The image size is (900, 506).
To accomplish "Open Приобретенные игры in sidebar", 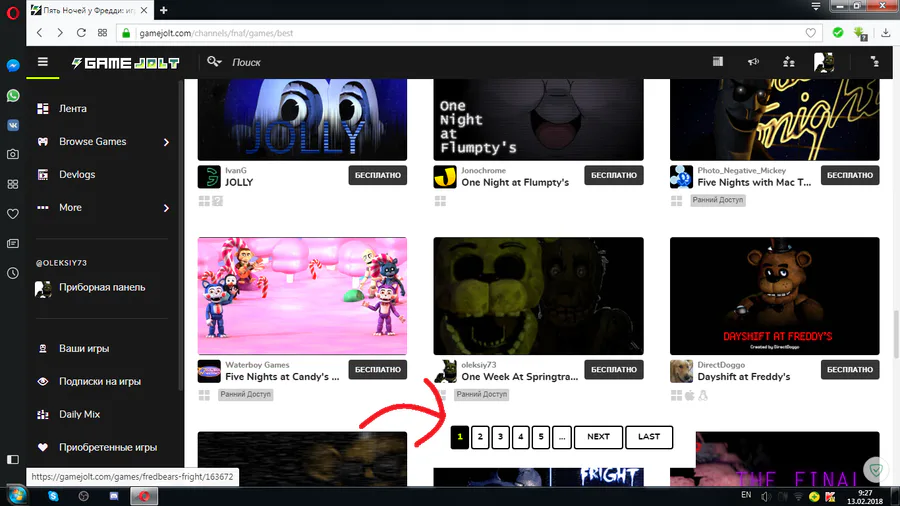I will (108, 447).
